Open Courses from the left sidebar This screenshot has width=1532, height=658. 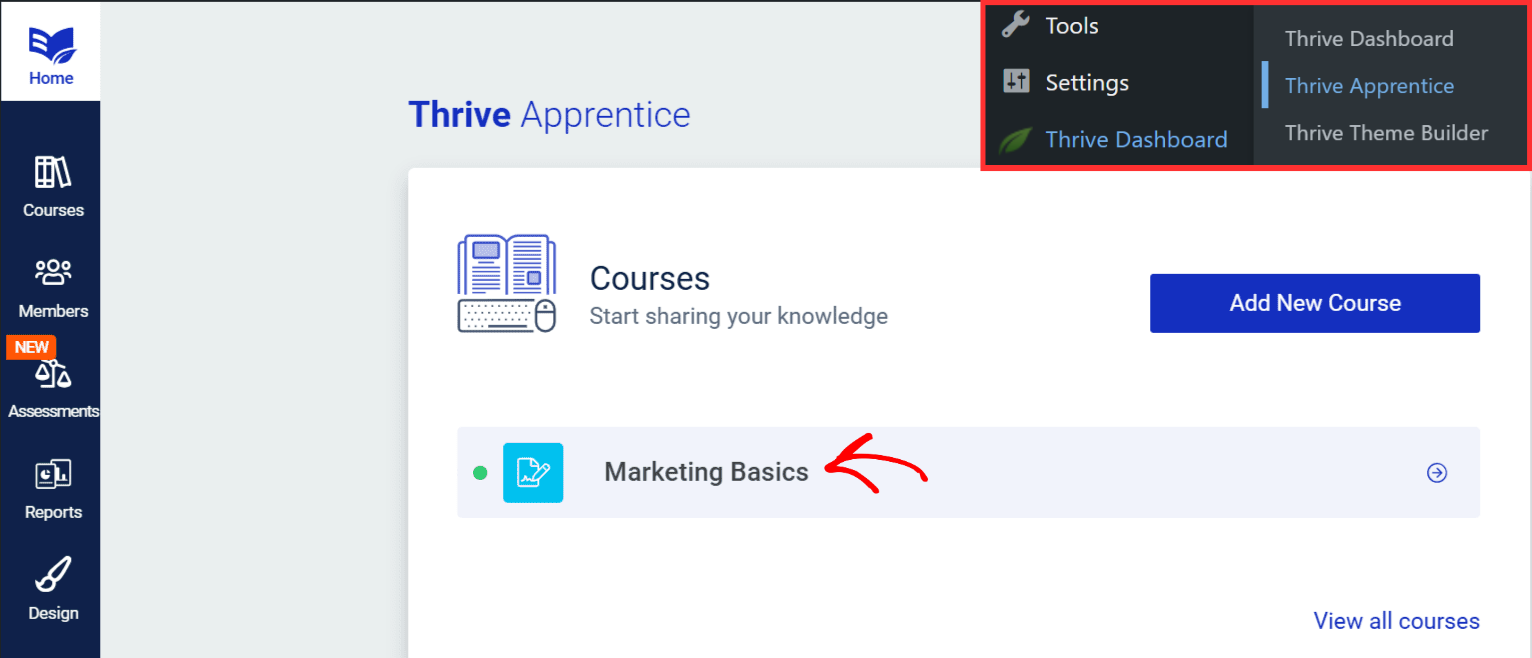pyautogui.click(x=53, y=187)
